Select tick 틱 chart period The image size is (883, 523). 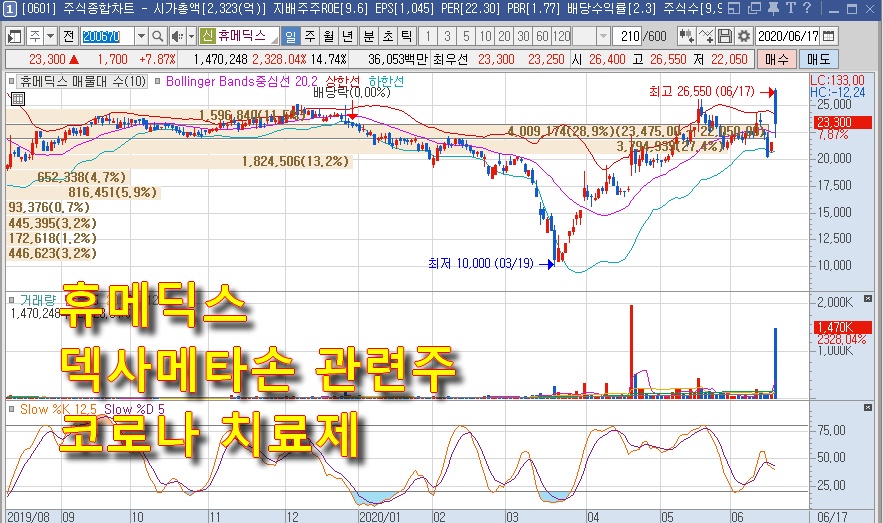(407, 37)
